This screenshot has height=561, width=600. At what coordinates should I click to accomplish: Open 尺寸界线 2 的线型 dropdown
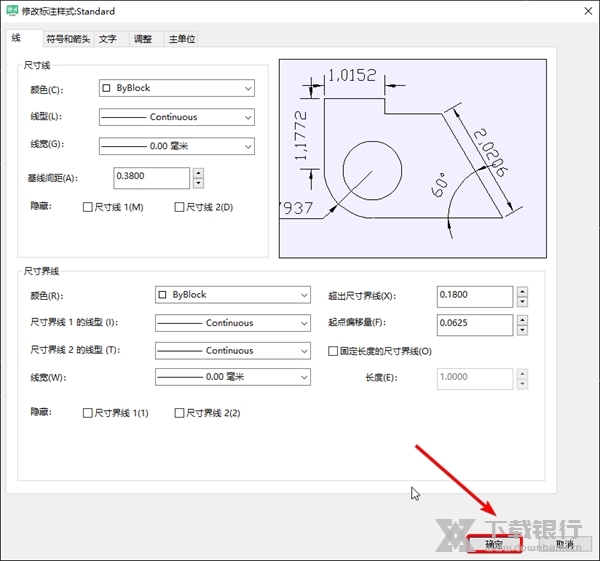point(233,351)
